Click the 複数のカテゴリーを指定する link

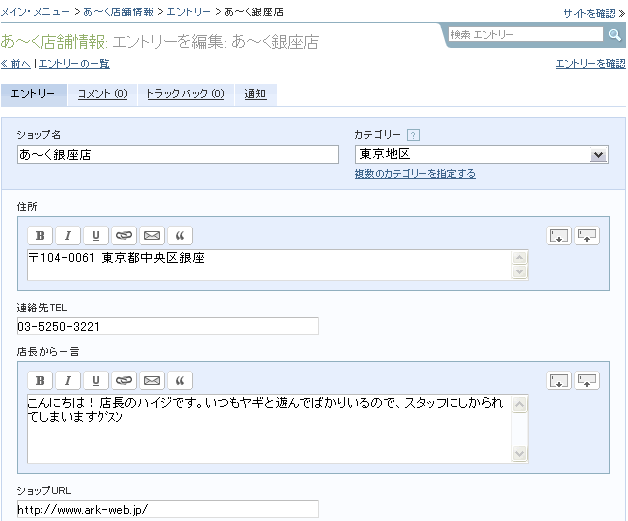(415, 174)
